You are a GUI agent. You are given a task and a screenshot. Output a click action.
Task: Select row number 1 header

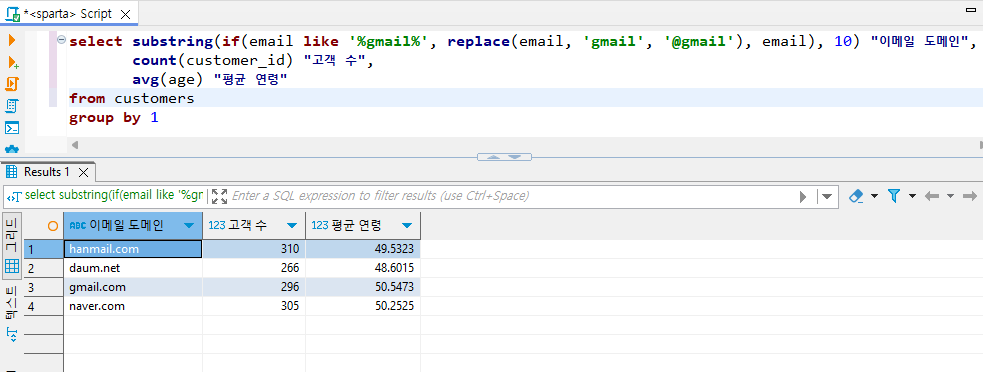pyautogui.click(x=43, y=249)
